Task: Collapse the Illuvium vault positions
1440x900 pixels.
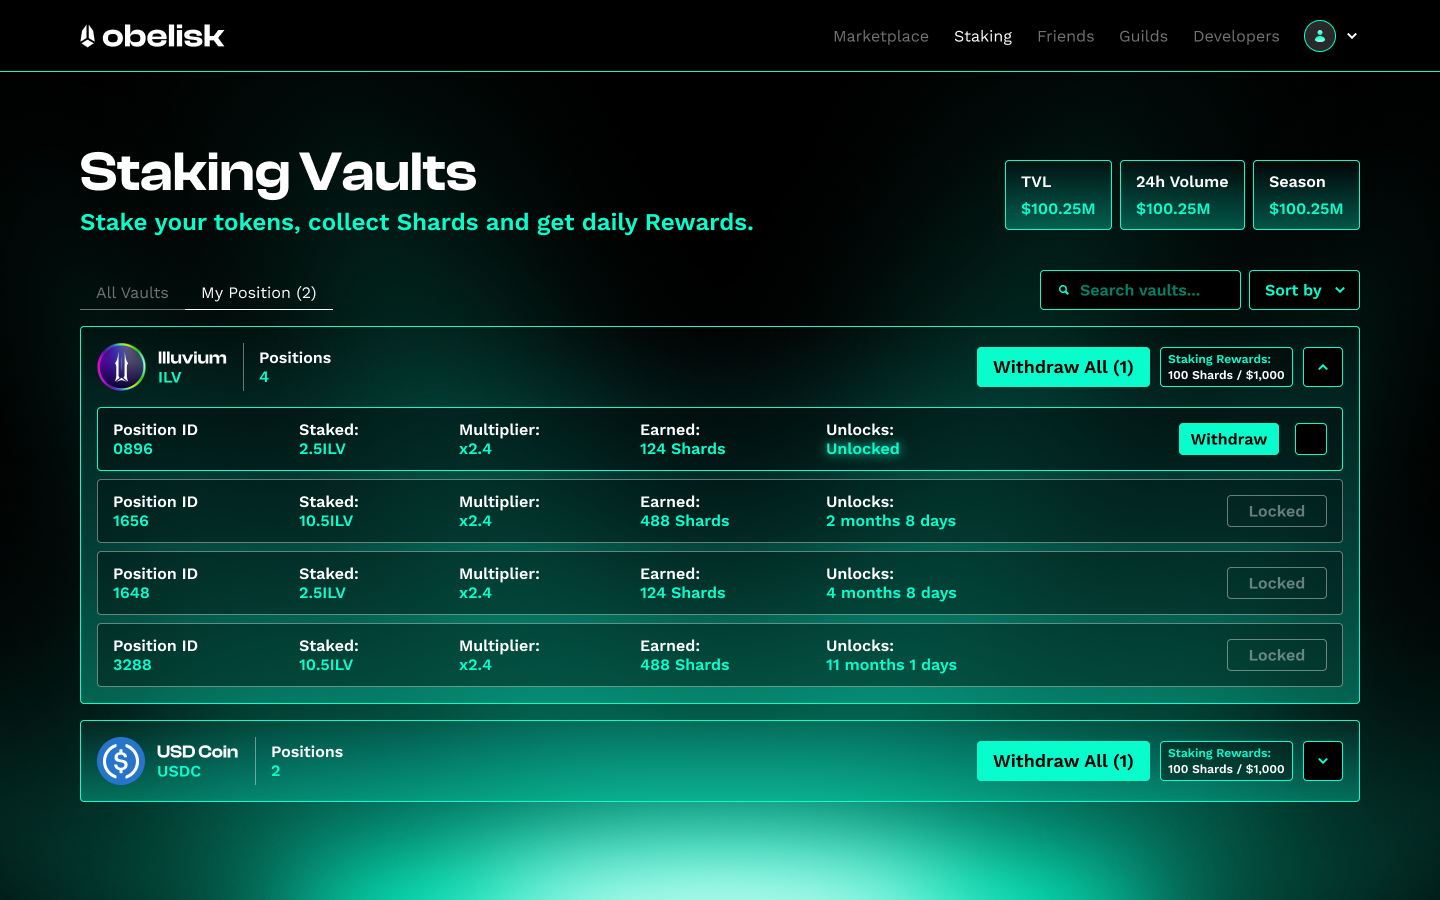Action: (1323, 367)
